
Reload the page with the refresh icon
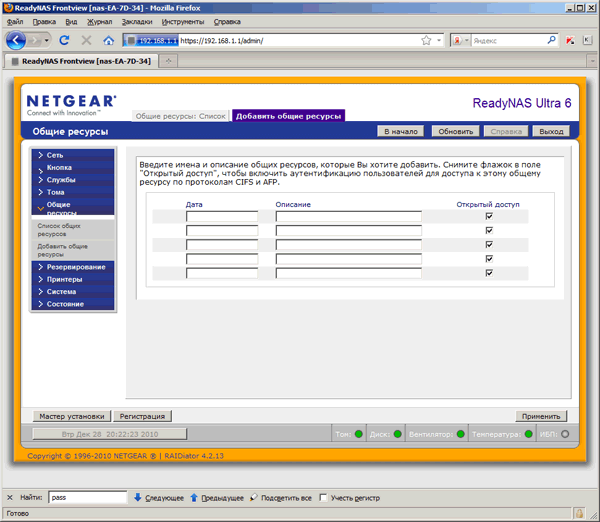click(x=64, y=41)
